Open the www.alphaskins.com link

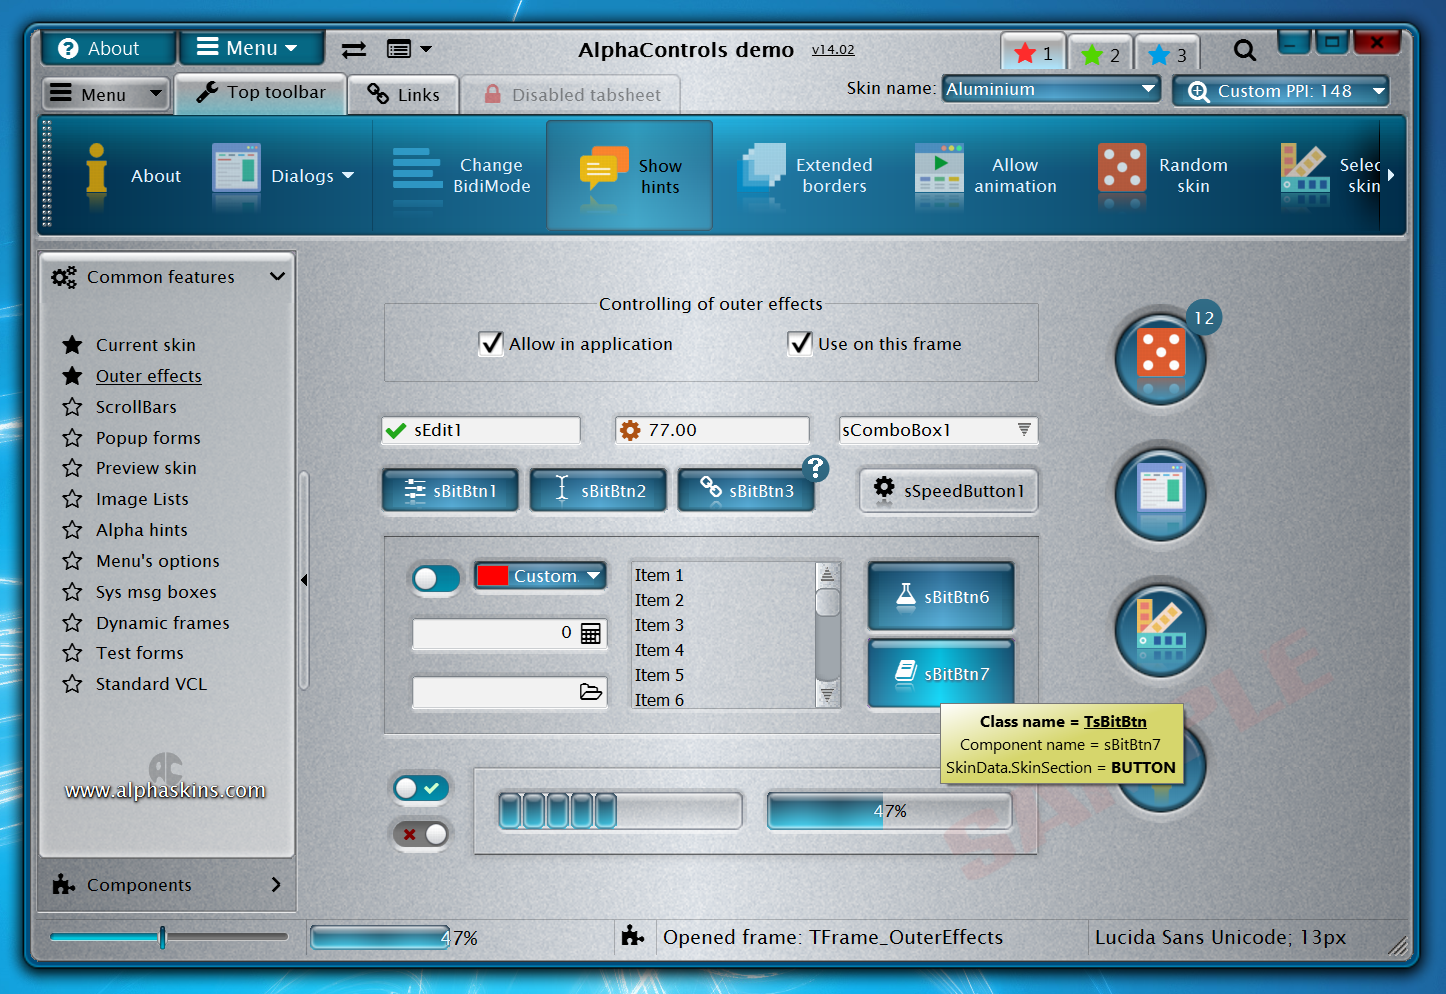point(165,790)
